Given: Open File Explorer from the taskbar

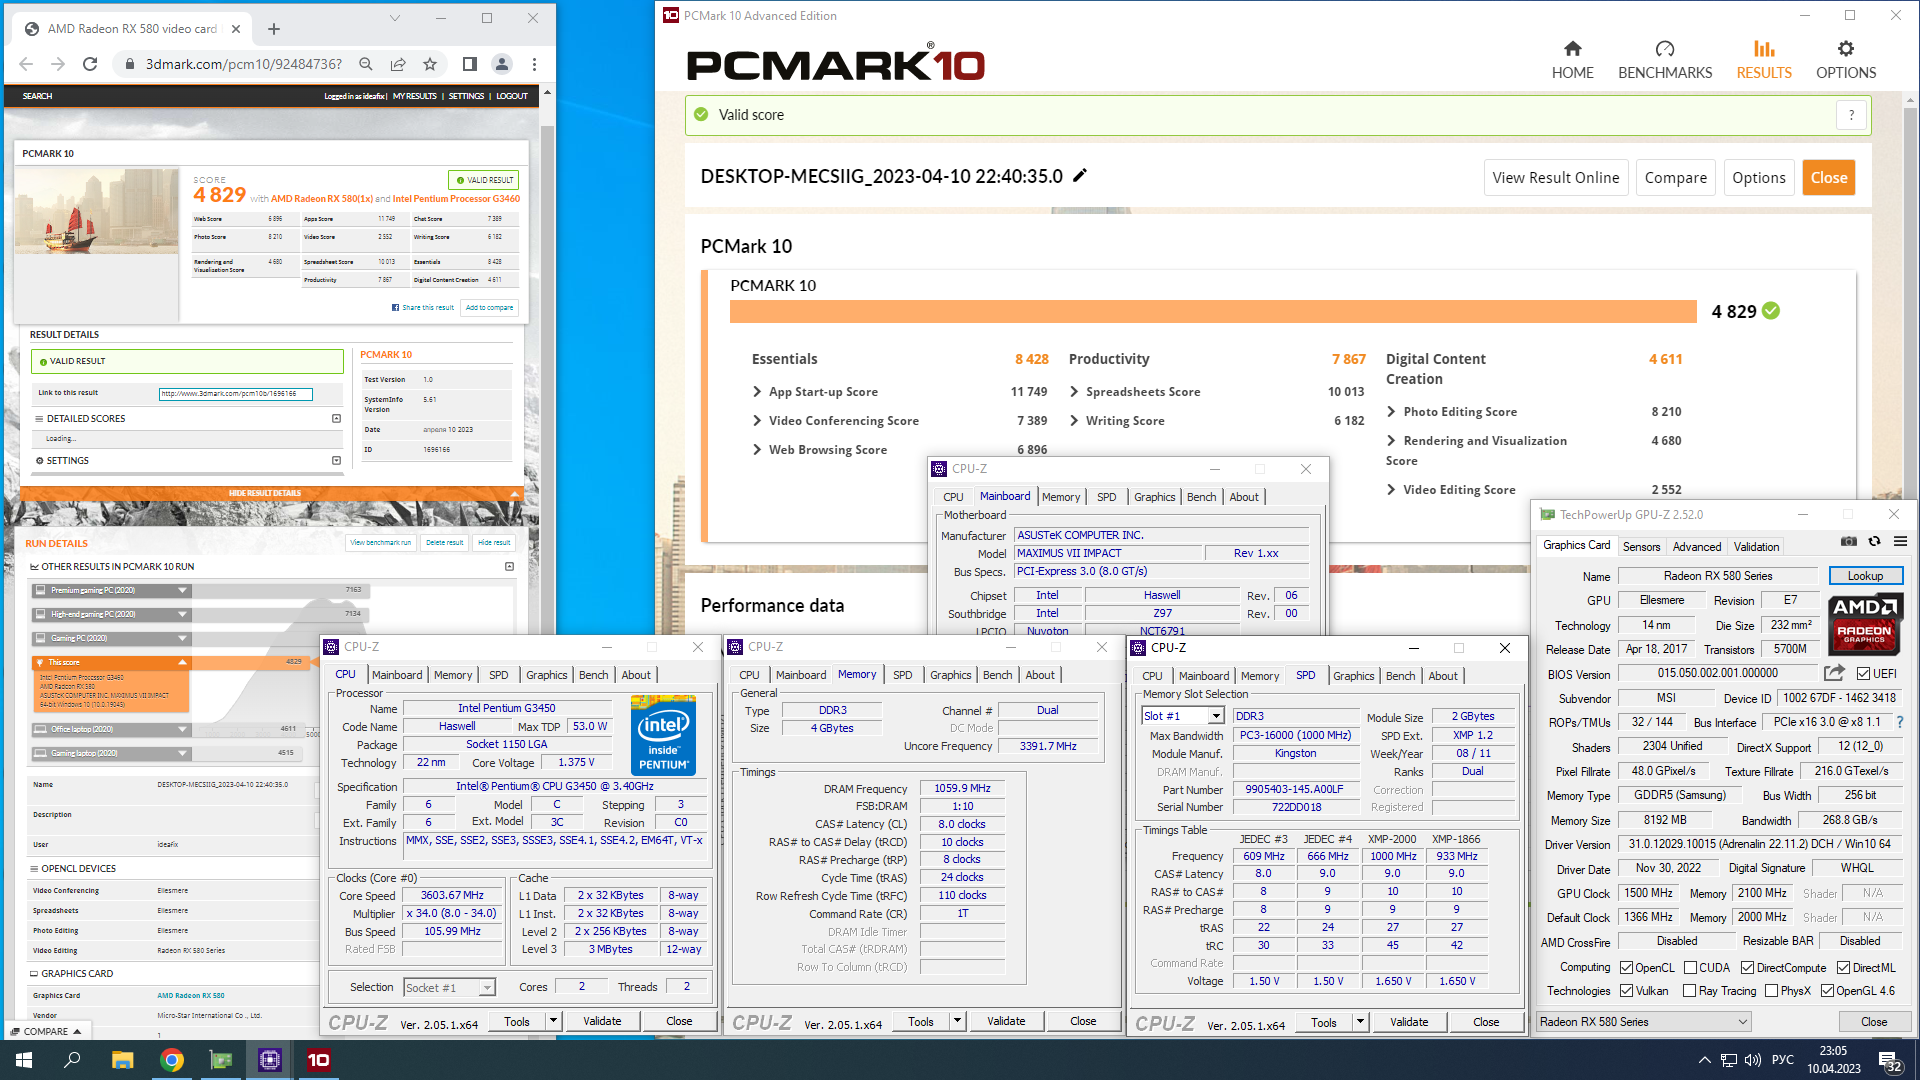Looking at the screenshot, I should pos(122,1060).
